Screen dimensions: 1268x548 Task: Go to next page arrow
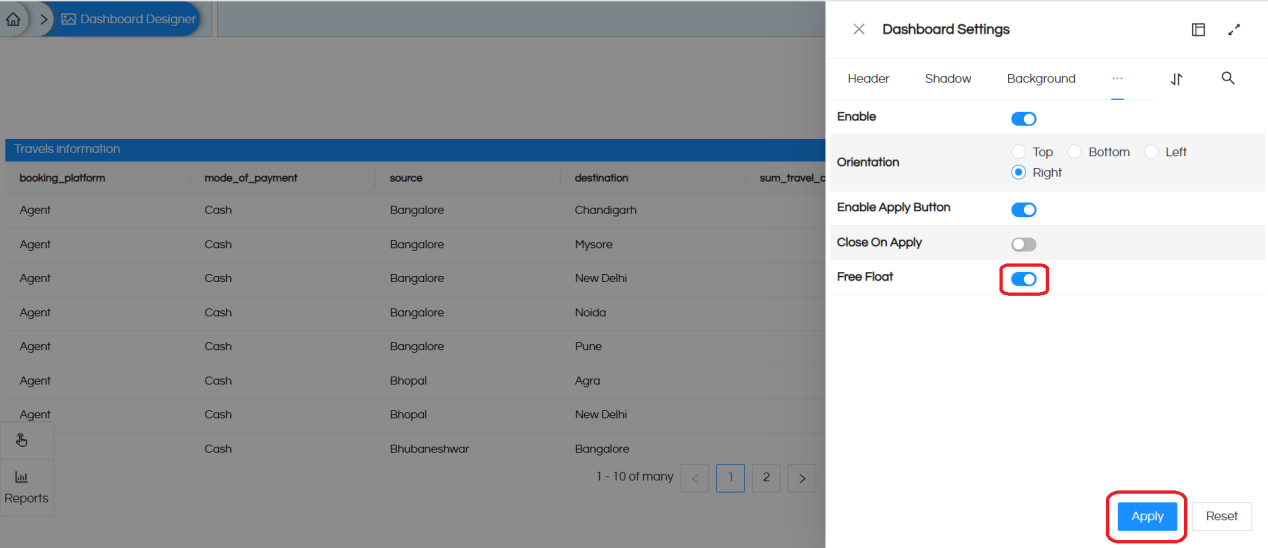802,478
